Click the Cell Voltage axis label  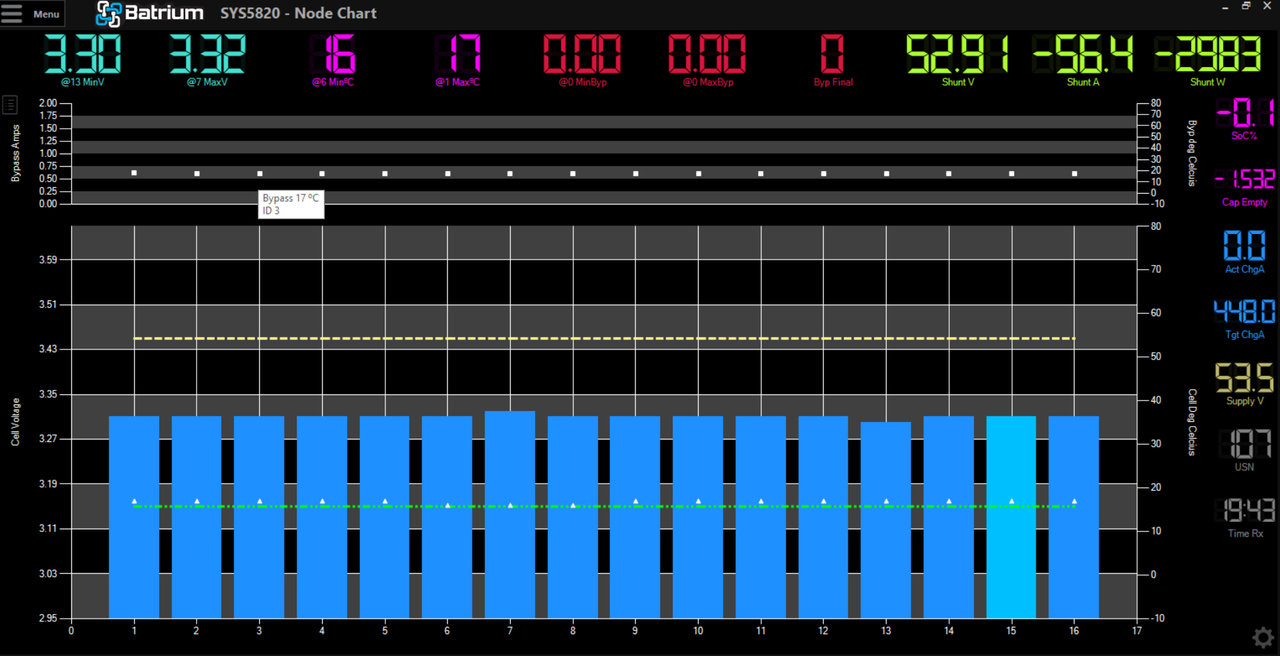[16, 421]
